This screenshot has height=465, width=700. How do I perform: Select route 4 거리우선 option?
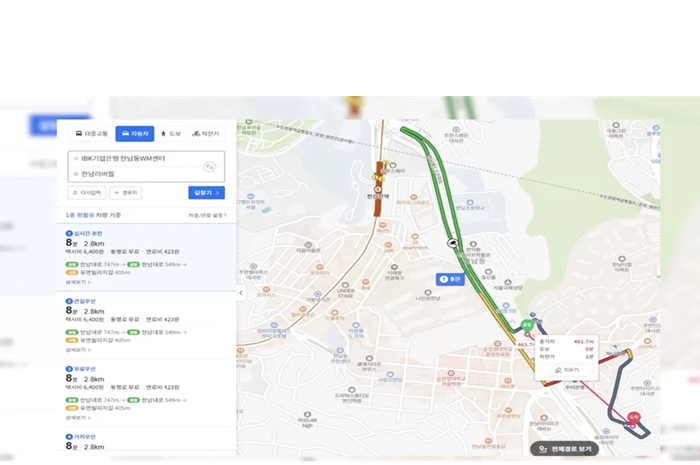(147, 441)
